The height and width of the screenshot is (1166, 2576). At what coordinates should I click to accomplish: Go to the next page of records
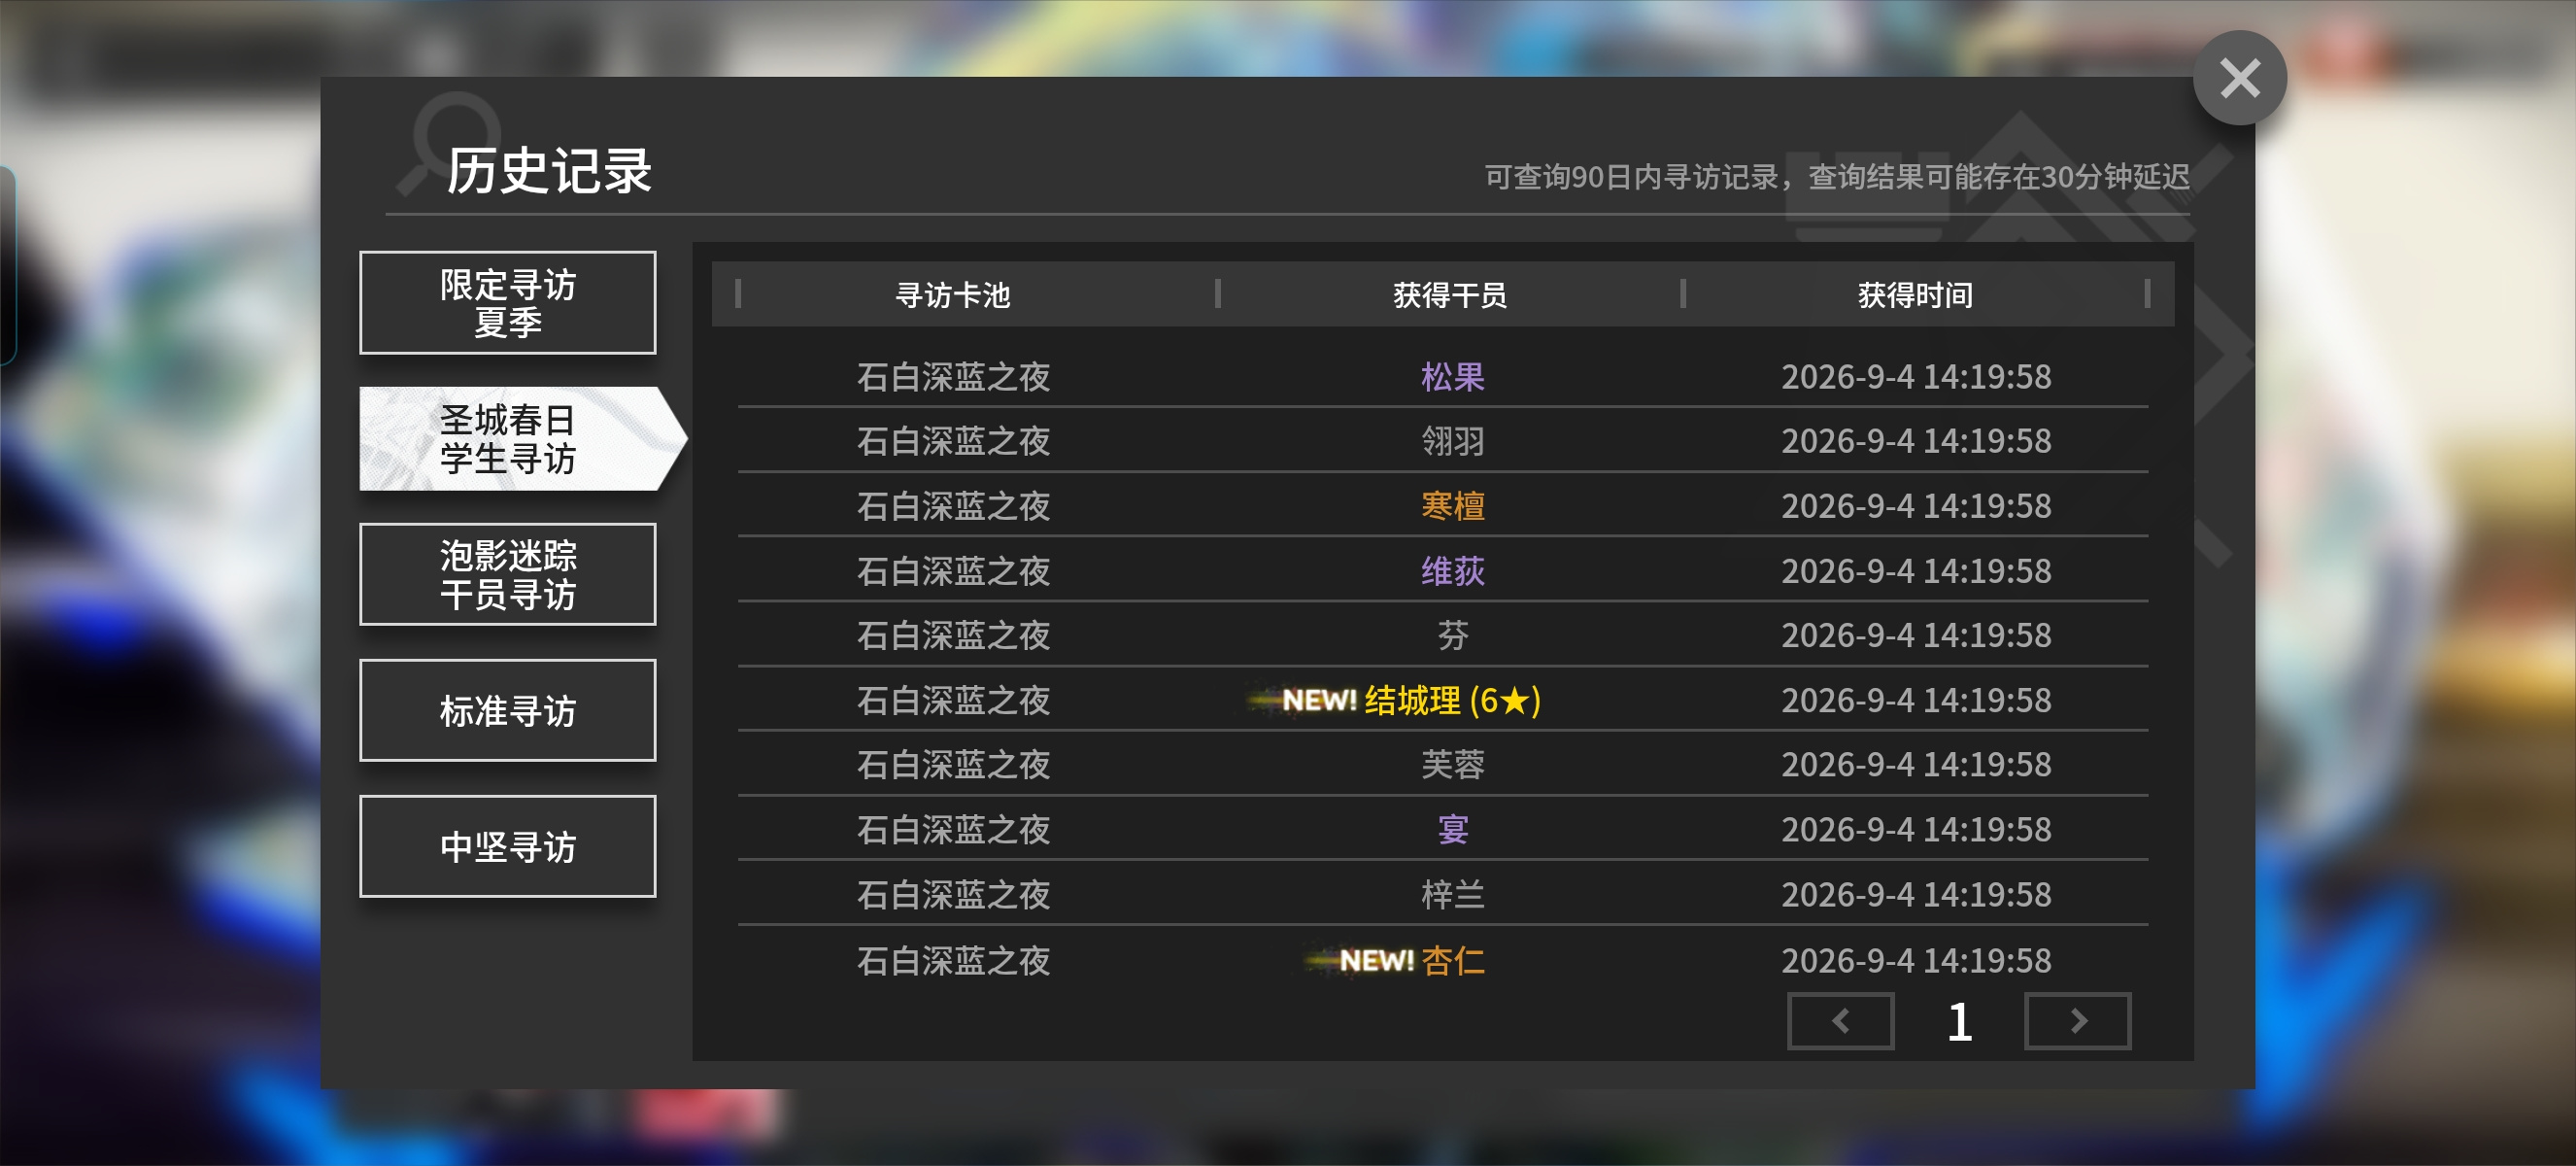tap(2077, 1021)
